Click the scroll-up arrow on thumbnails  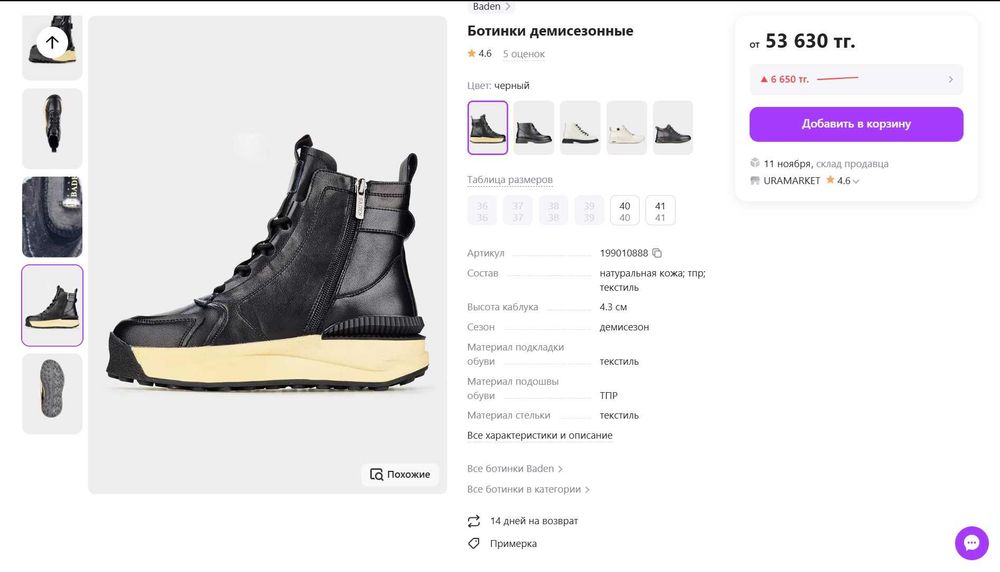[52, 42]
